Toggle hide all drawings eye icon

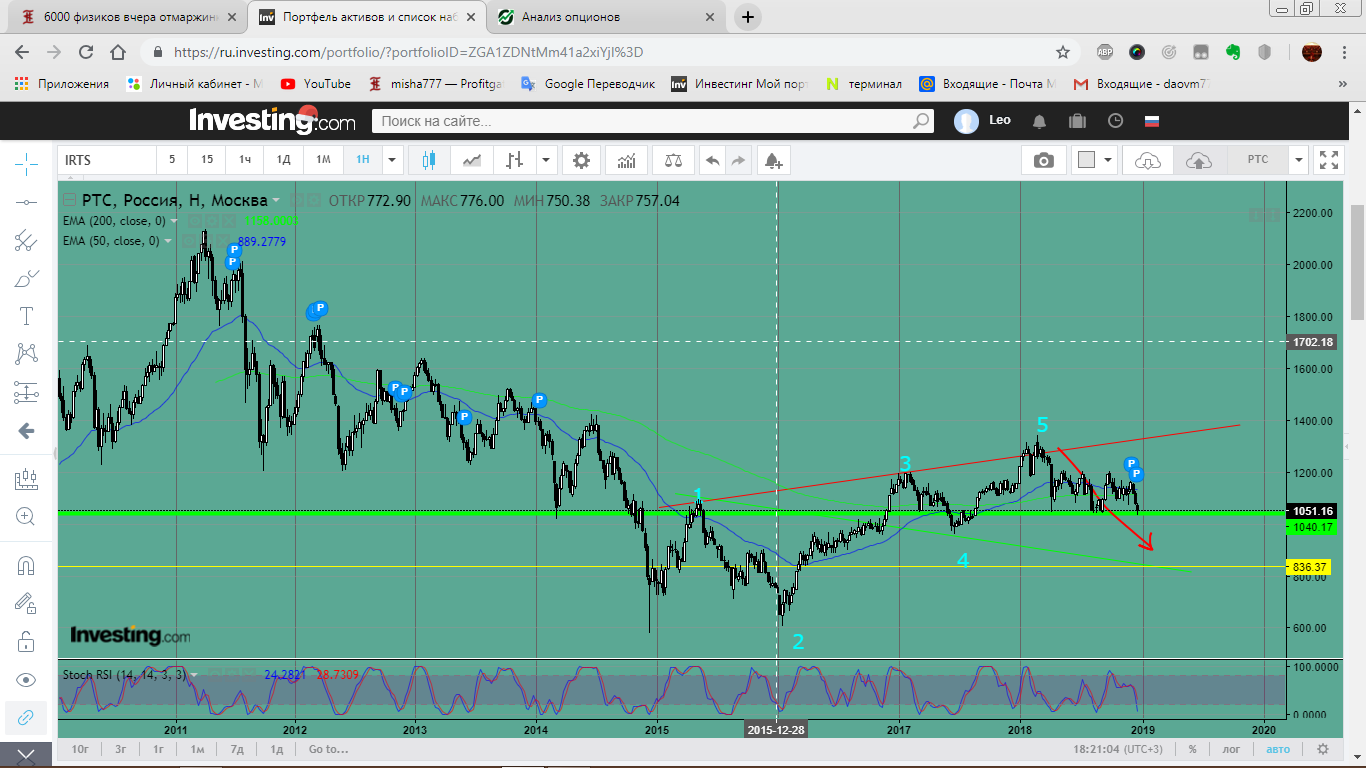point(26,680)
